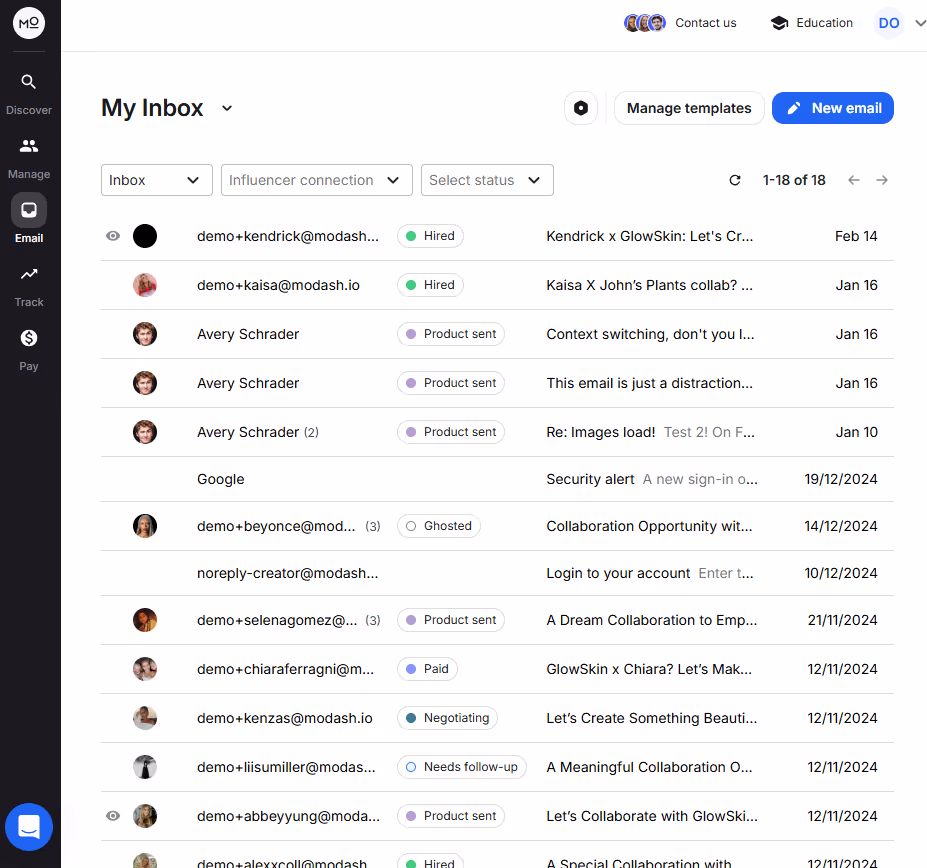Image resolution: width=927 pixels, height=868 pixels.
Task: Open the Select status dropdown
Action: point(487,180)
